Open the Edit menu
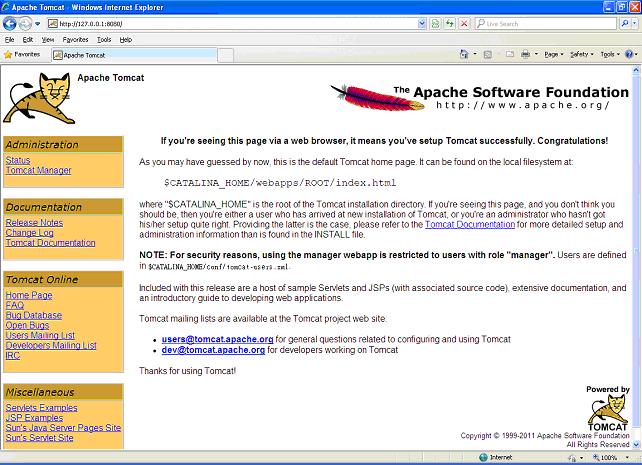The height and width of the screenshot is (465, 642). tap(28, 40)
